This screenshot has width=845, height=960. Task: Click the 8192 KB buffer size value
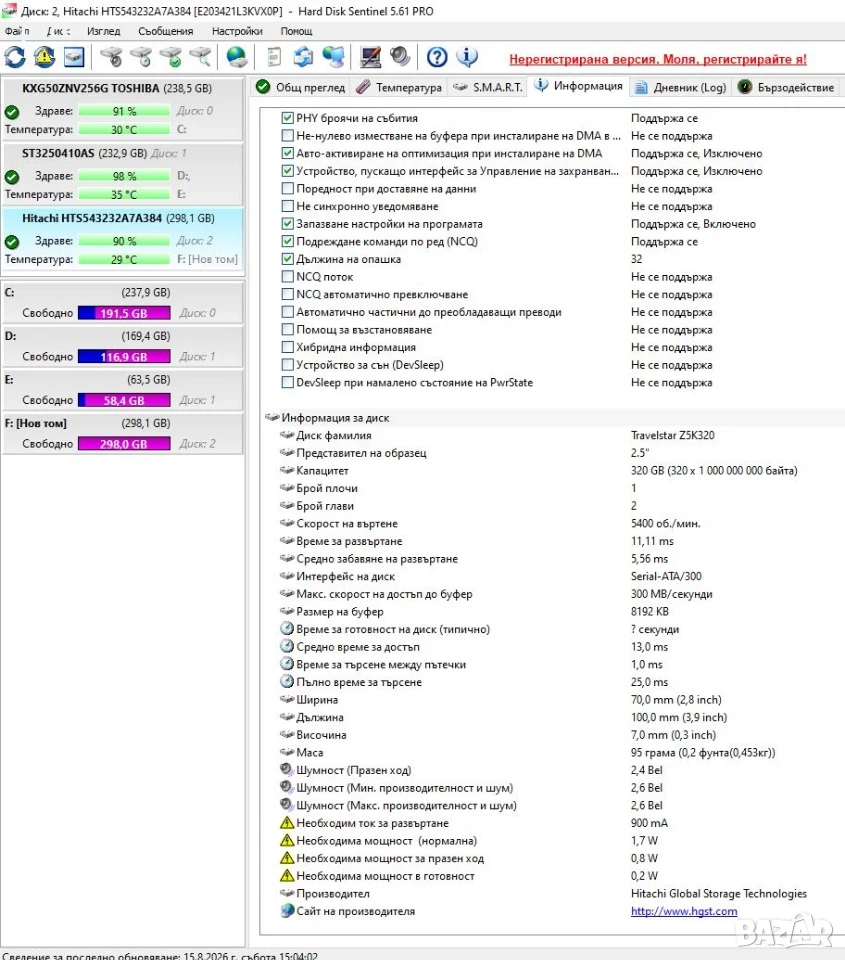tap(650, 611)
